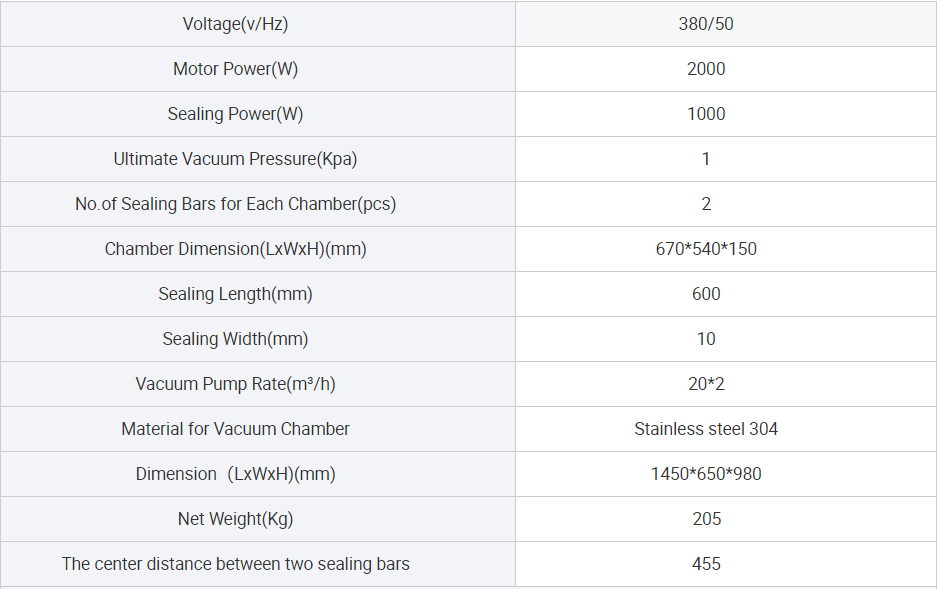938x589 pixels.
Task: Select the 670*540*150 chamber dimension value
Action: [706, 249]
